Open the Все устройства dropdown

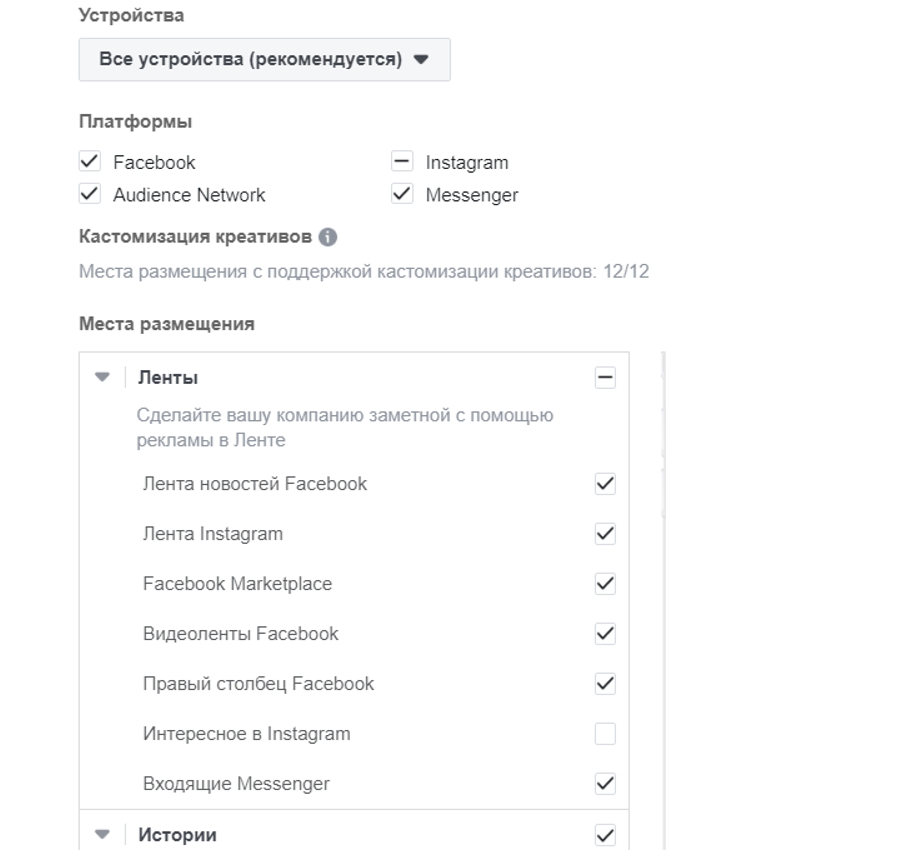[x=264, y=59]
